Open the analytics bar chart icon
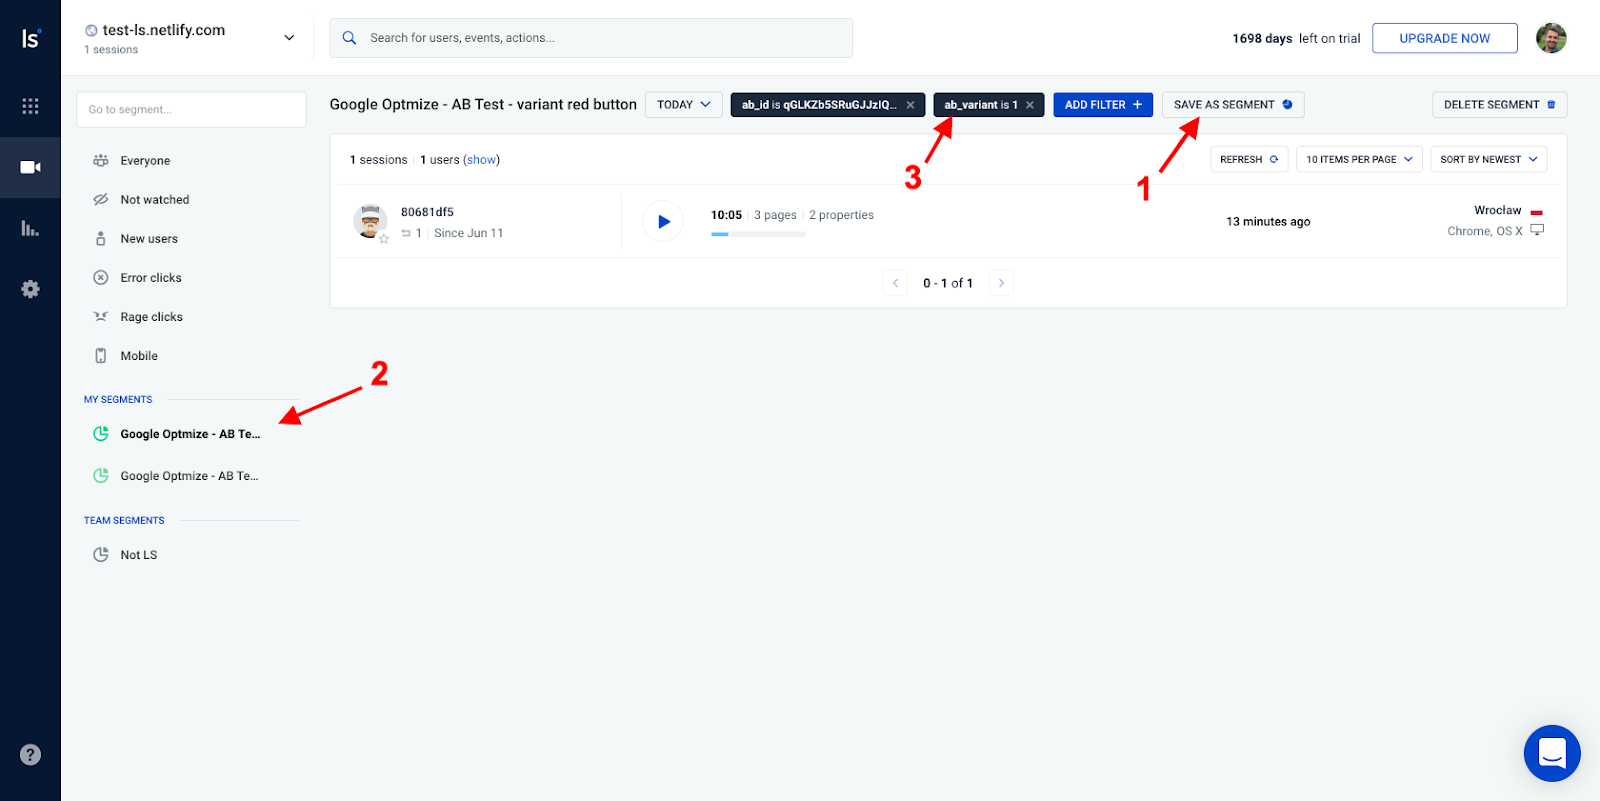Image resolution: width=1600 pixels, height=801 pixels. [30, 228]
